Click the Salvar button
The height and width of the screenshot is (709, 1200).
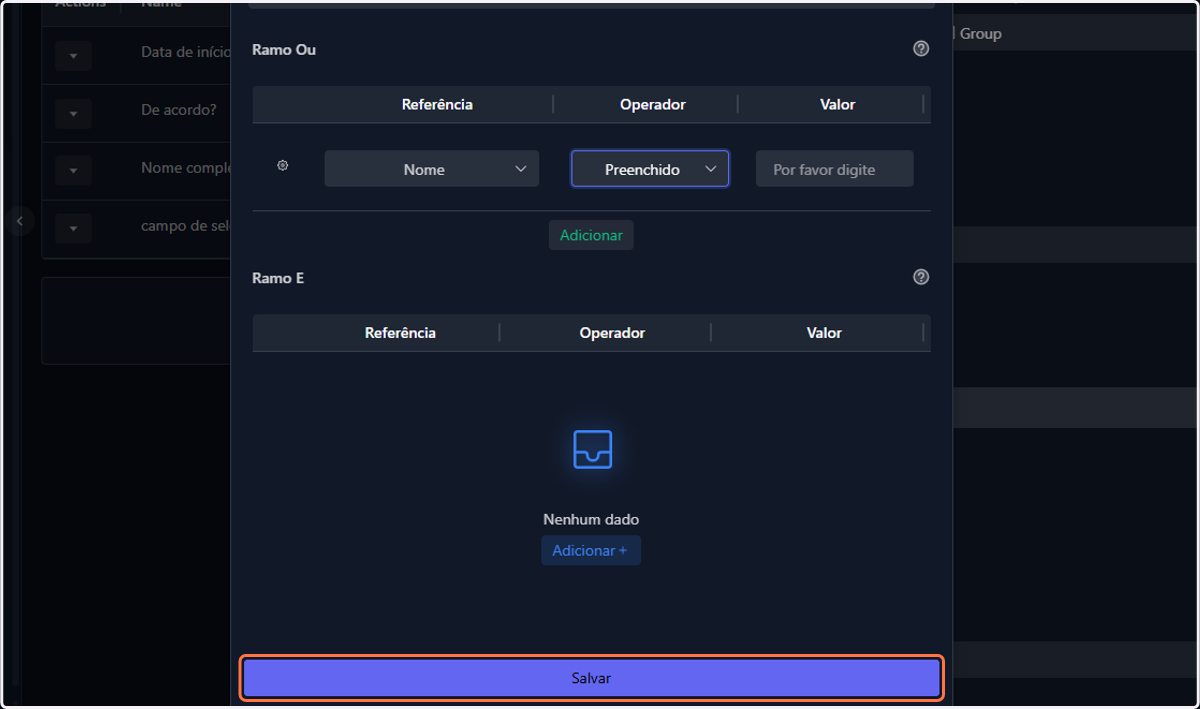pos(591,678)
